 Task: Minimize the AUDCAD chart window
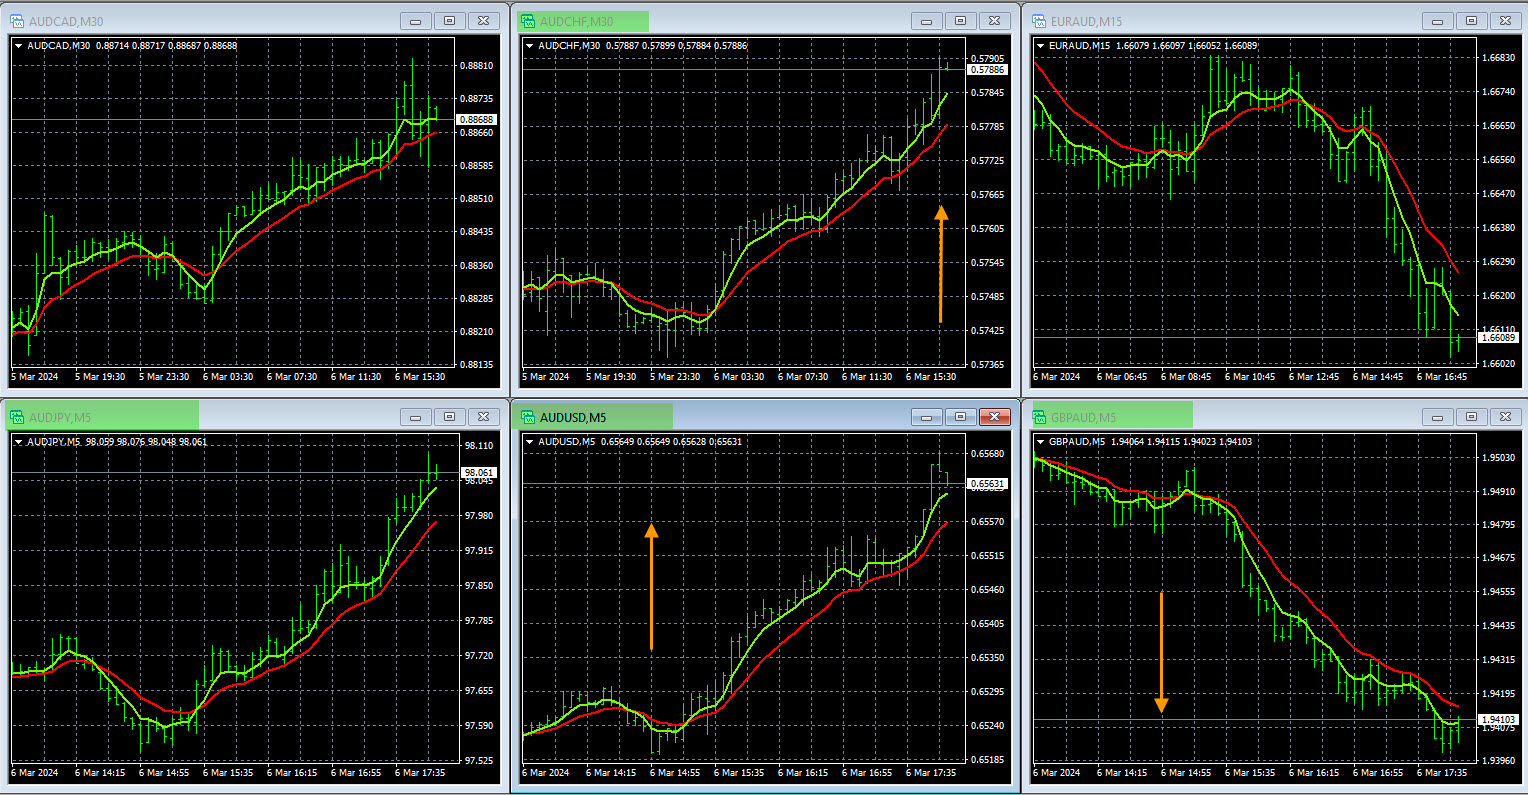point(415,21)
